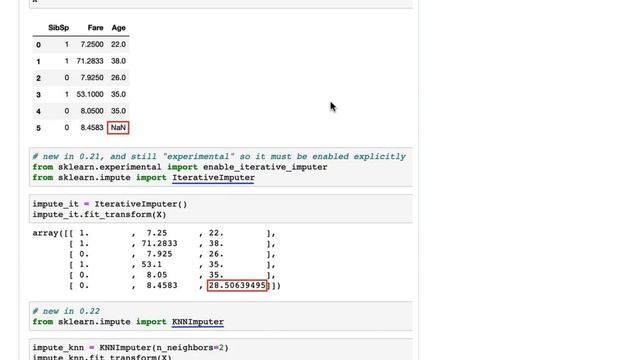Click the imputed value 28.50639495
The image size is (640, 360).
[237, 286]
